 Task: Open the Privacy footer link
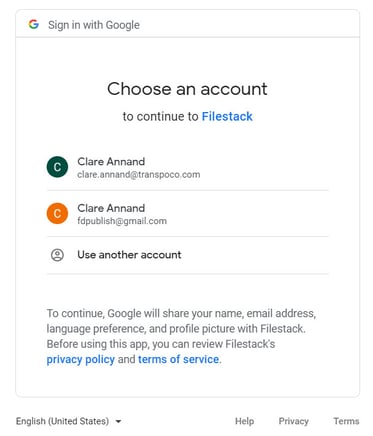[293, 421]
